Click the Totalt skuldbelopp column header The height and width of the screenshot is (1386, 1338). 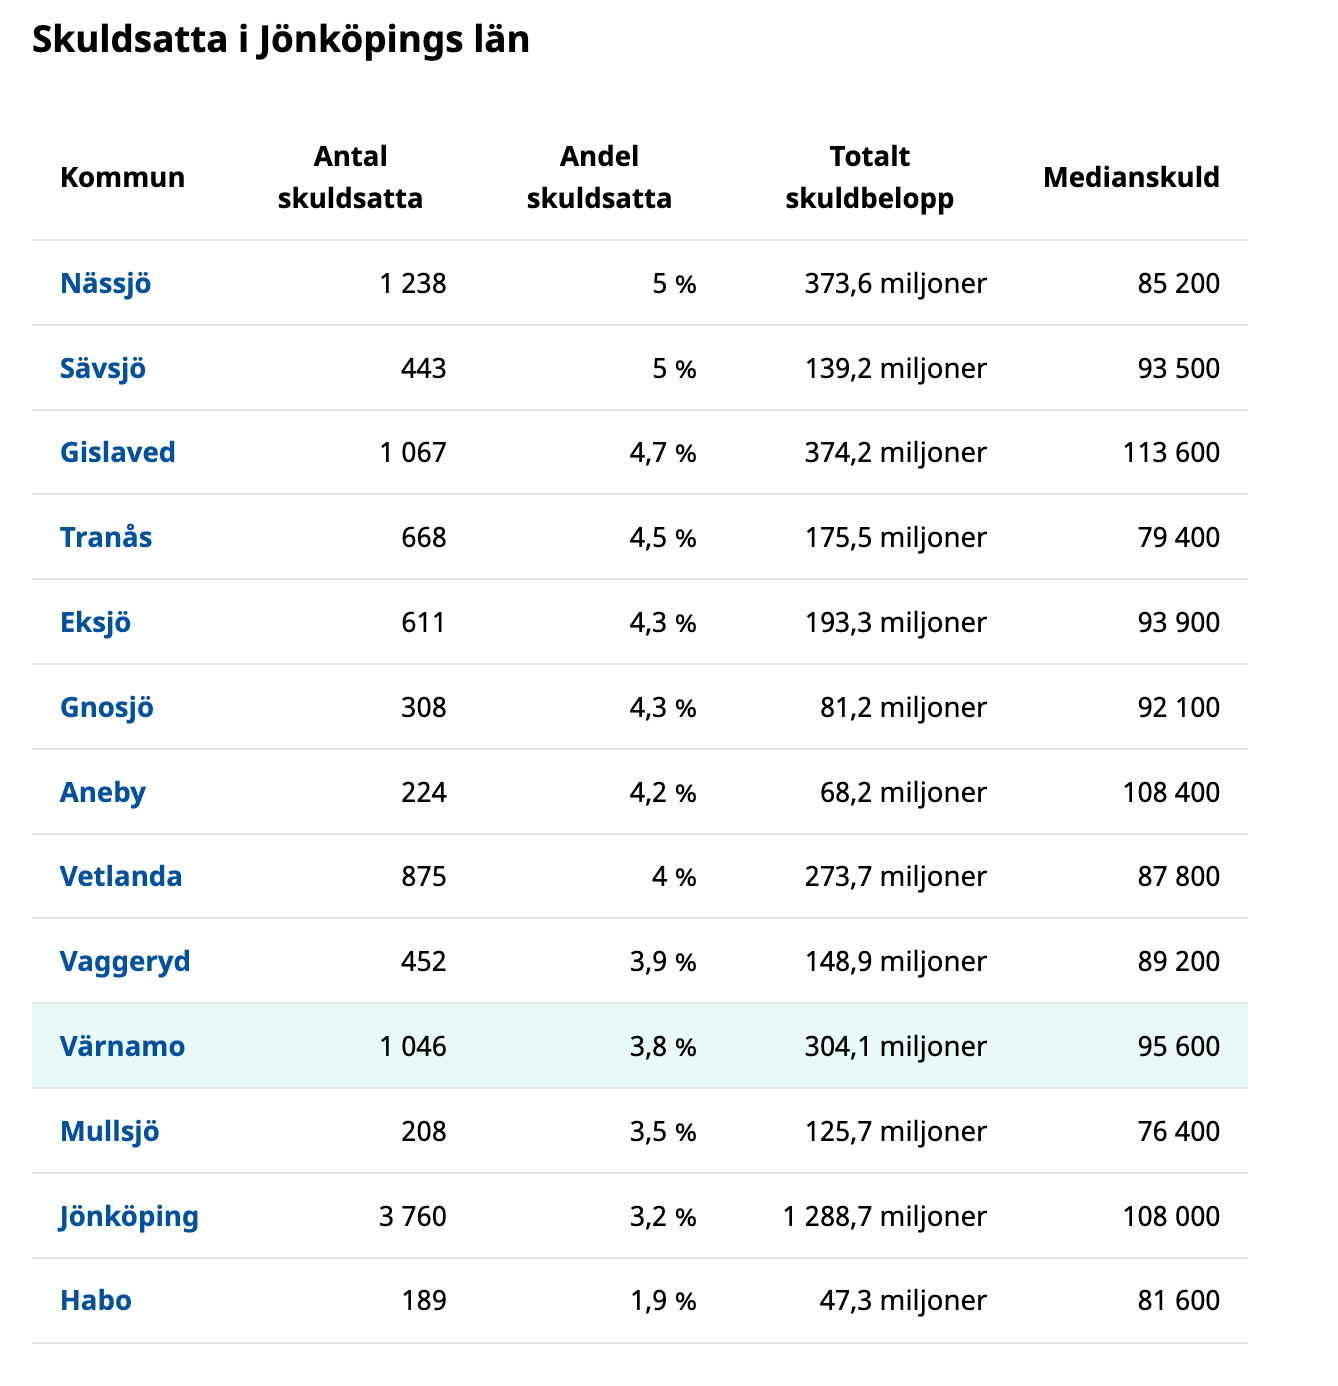tap(869, 178)
